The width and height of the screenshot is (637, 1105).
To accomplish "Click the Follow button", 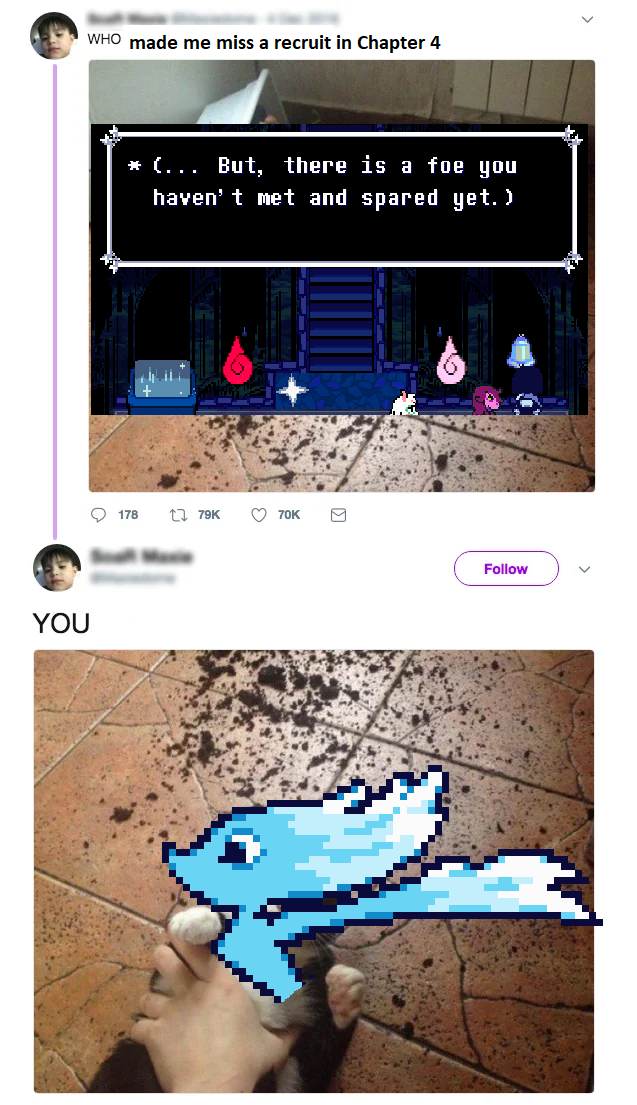I will tap(506, 569).
